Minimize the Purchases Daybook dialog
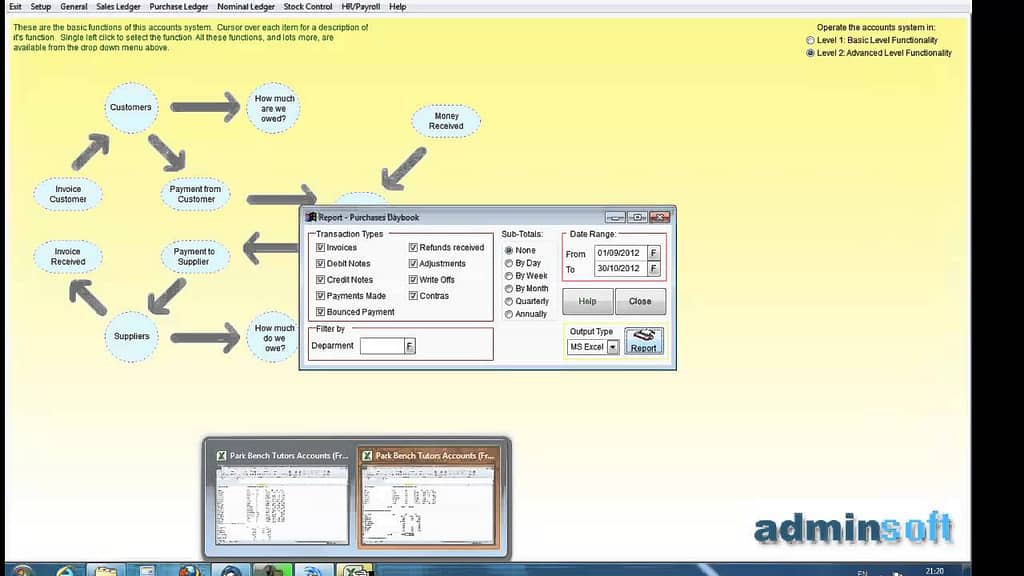Screen dimensions: 1024x576 [615, 217]
